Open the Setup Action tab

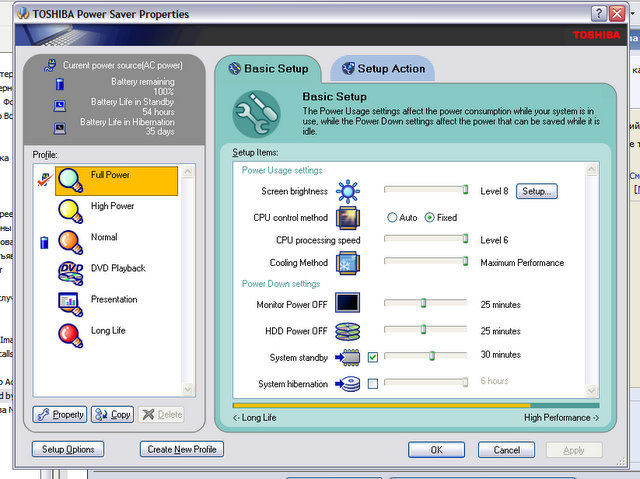(383, 69)
